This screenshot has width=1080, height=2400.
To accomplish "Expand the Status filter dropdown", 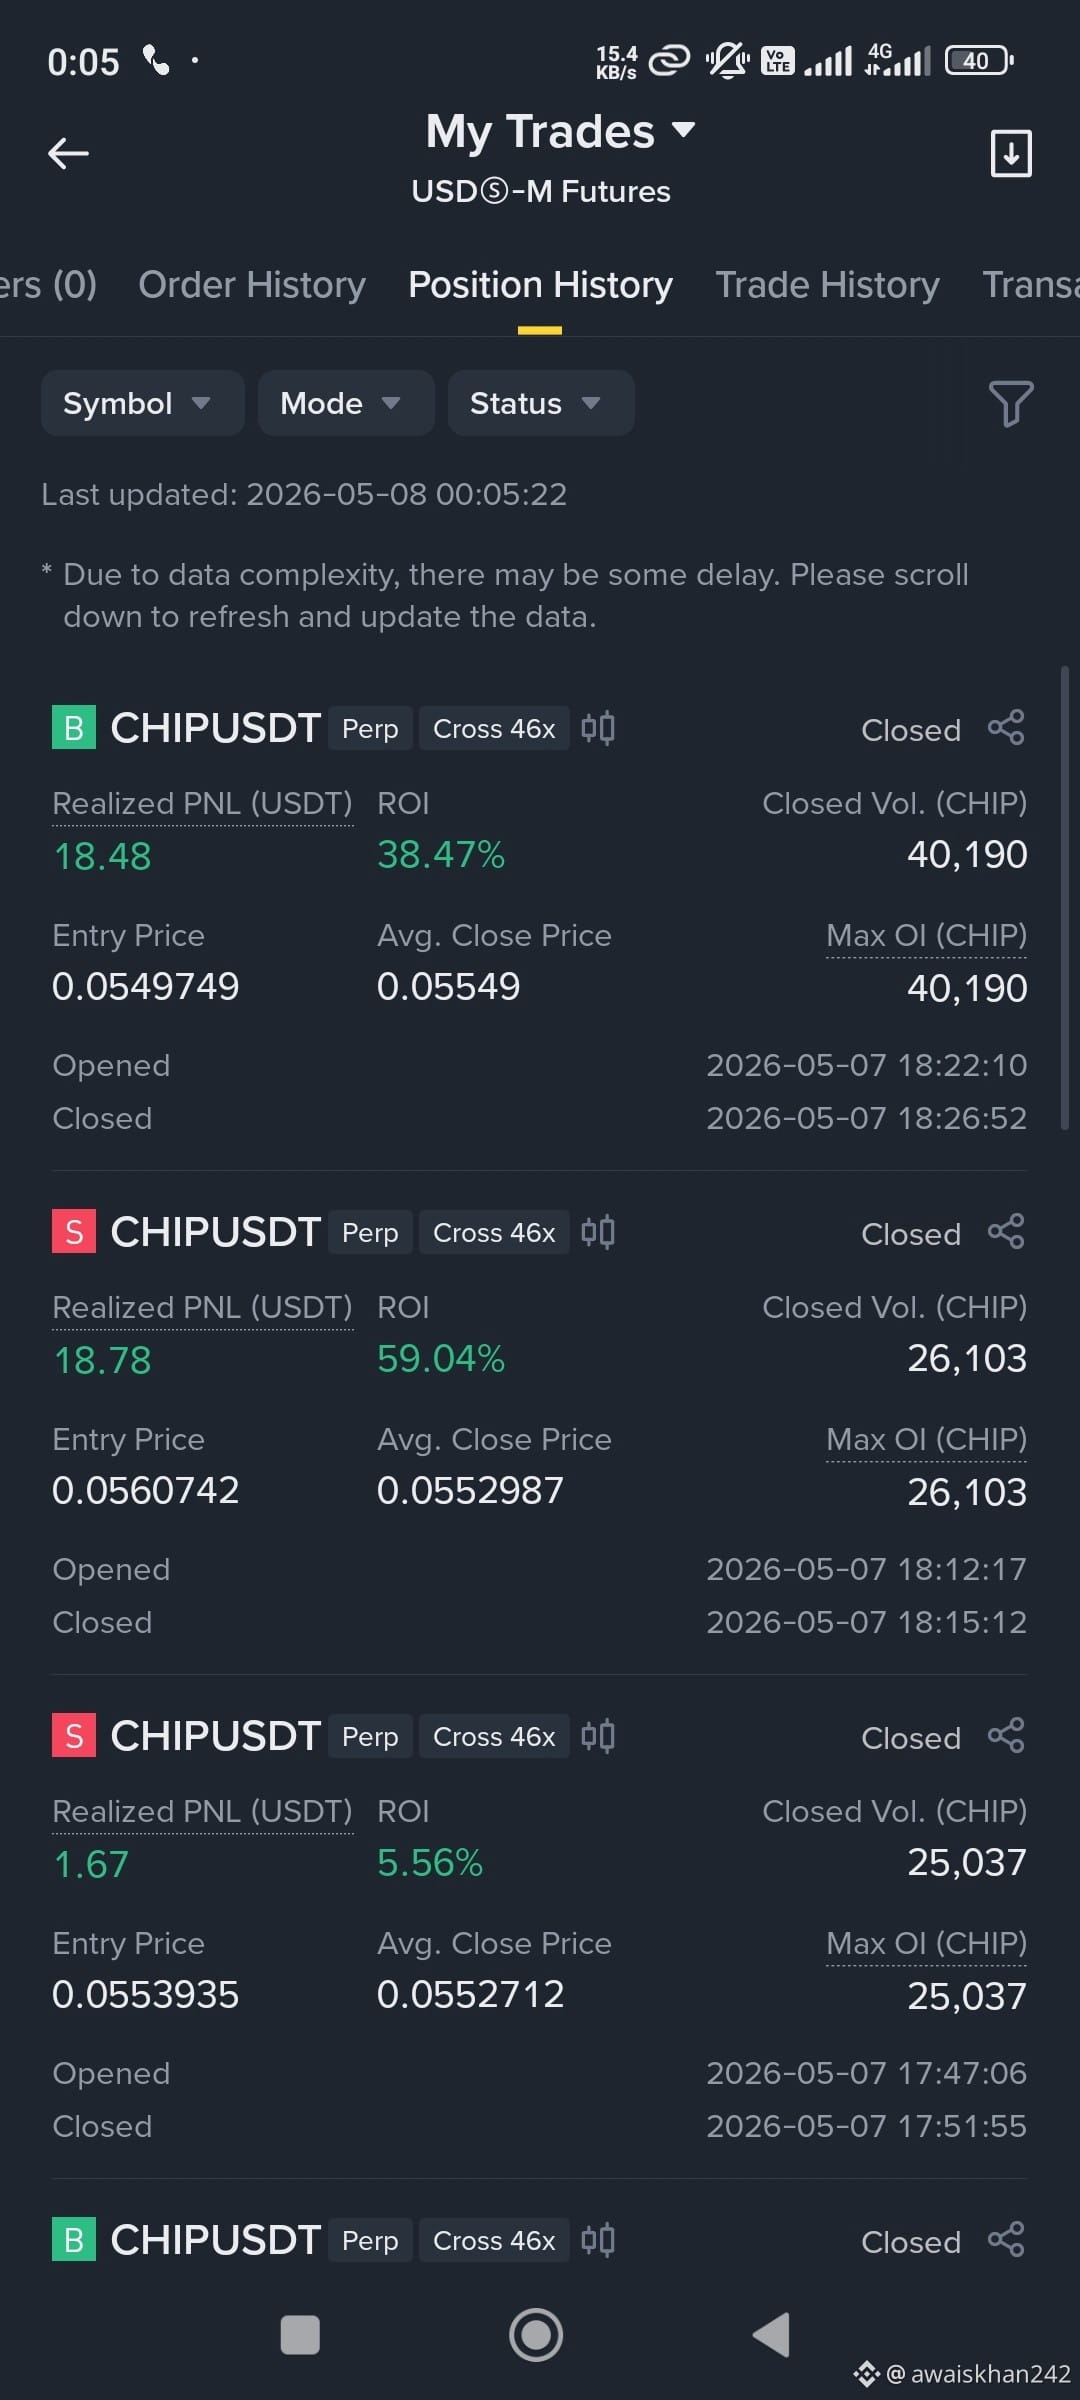I will click(540, 403).
